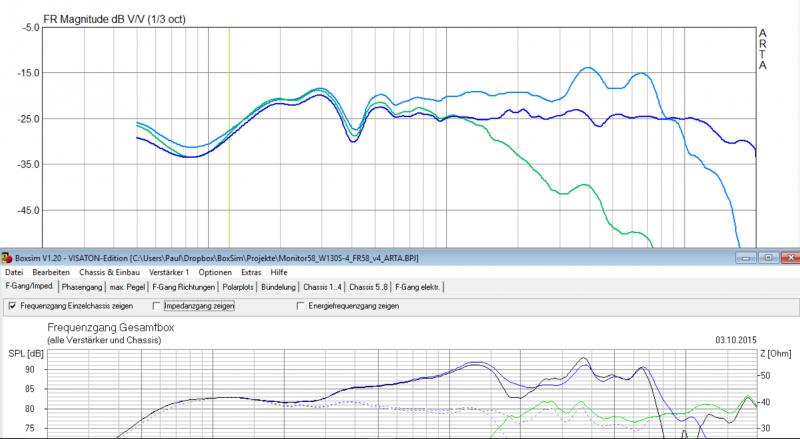Click the -5.0 axis value in ARTA graph
This screenshot has height=439, width=800.
pos(31,27)
